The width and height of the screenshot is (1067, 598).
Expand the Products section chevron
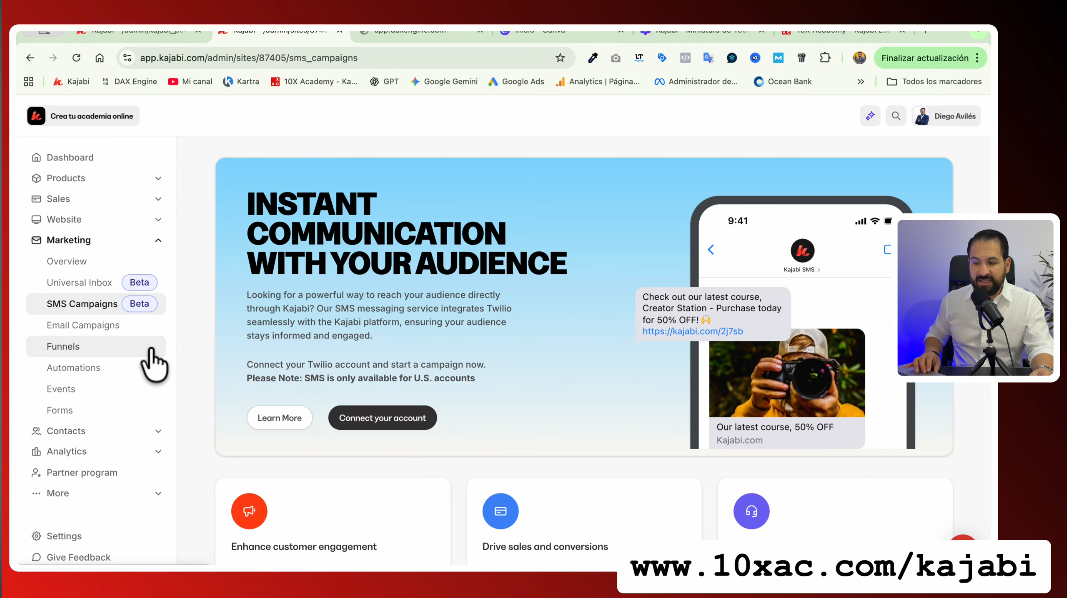pos(158,178)
